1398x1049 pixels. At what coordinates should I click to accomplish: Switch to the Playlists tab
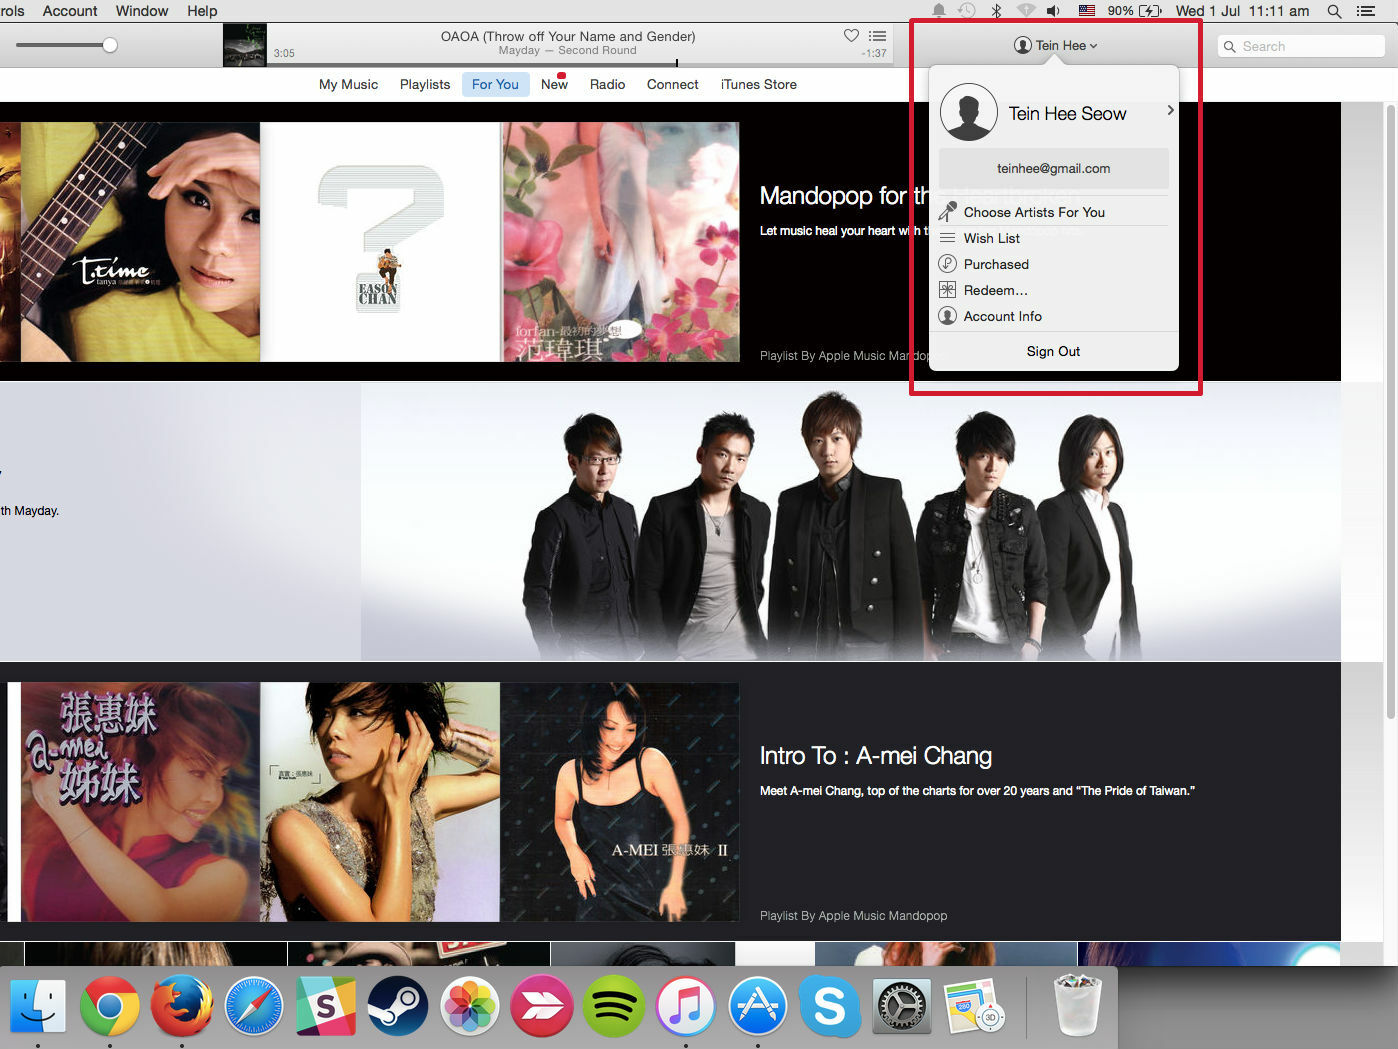tap(425, 85)
